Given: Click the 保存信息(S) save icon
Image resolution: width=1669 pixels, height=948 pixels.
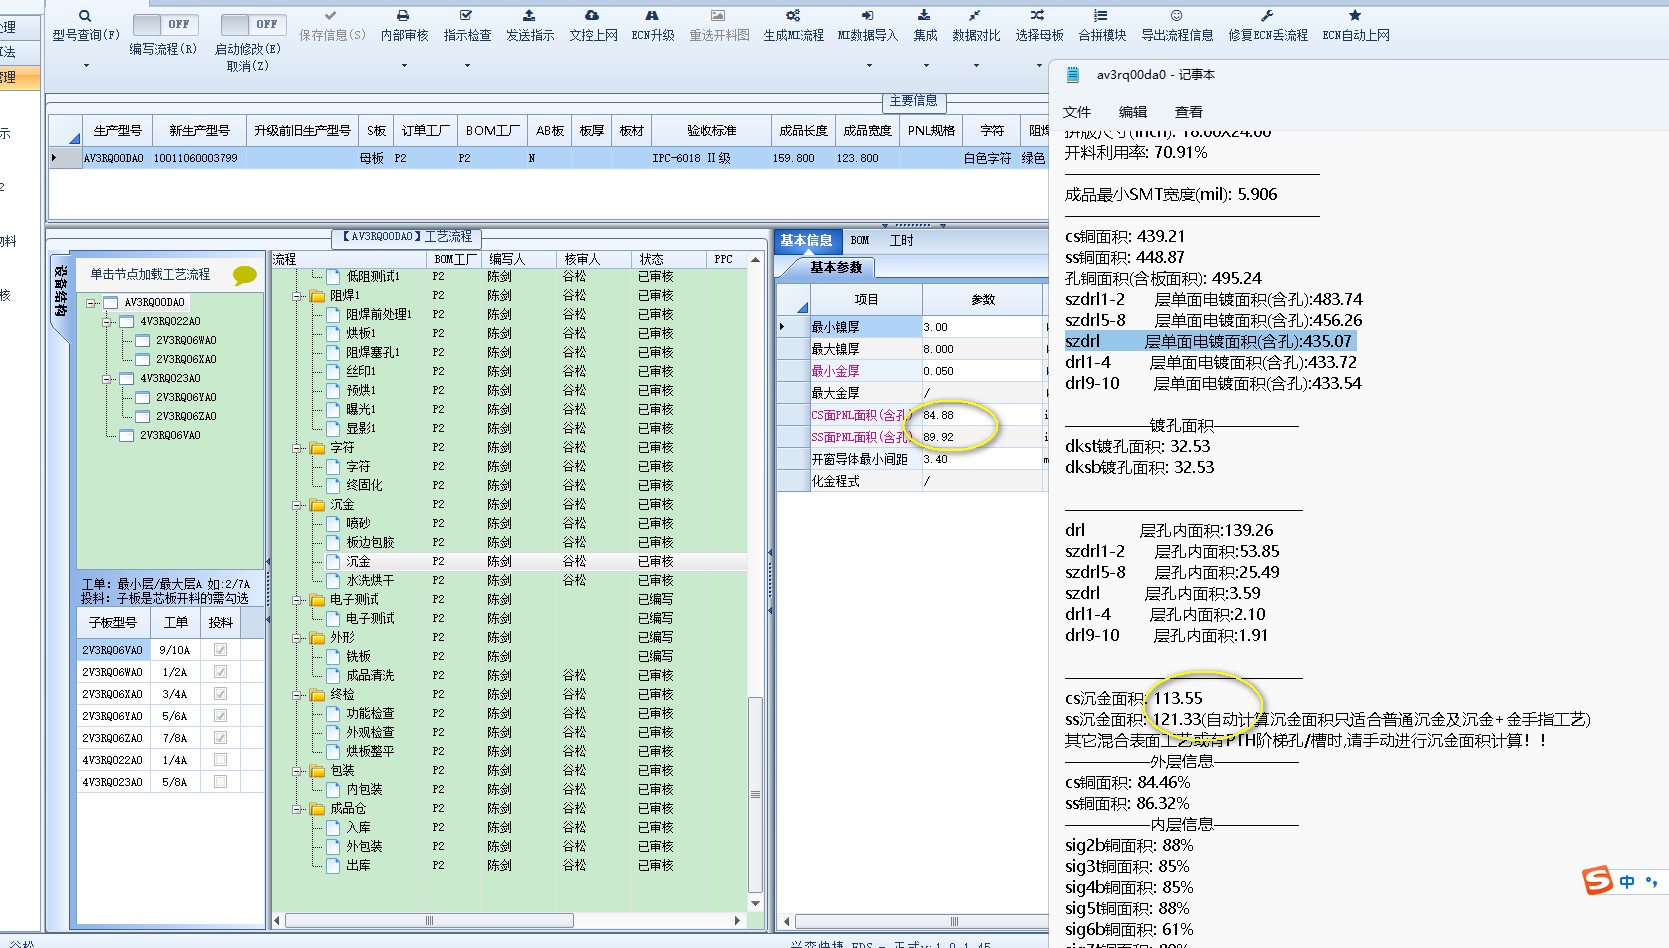Looking at the screenshot, I should (x=331, y=16).
